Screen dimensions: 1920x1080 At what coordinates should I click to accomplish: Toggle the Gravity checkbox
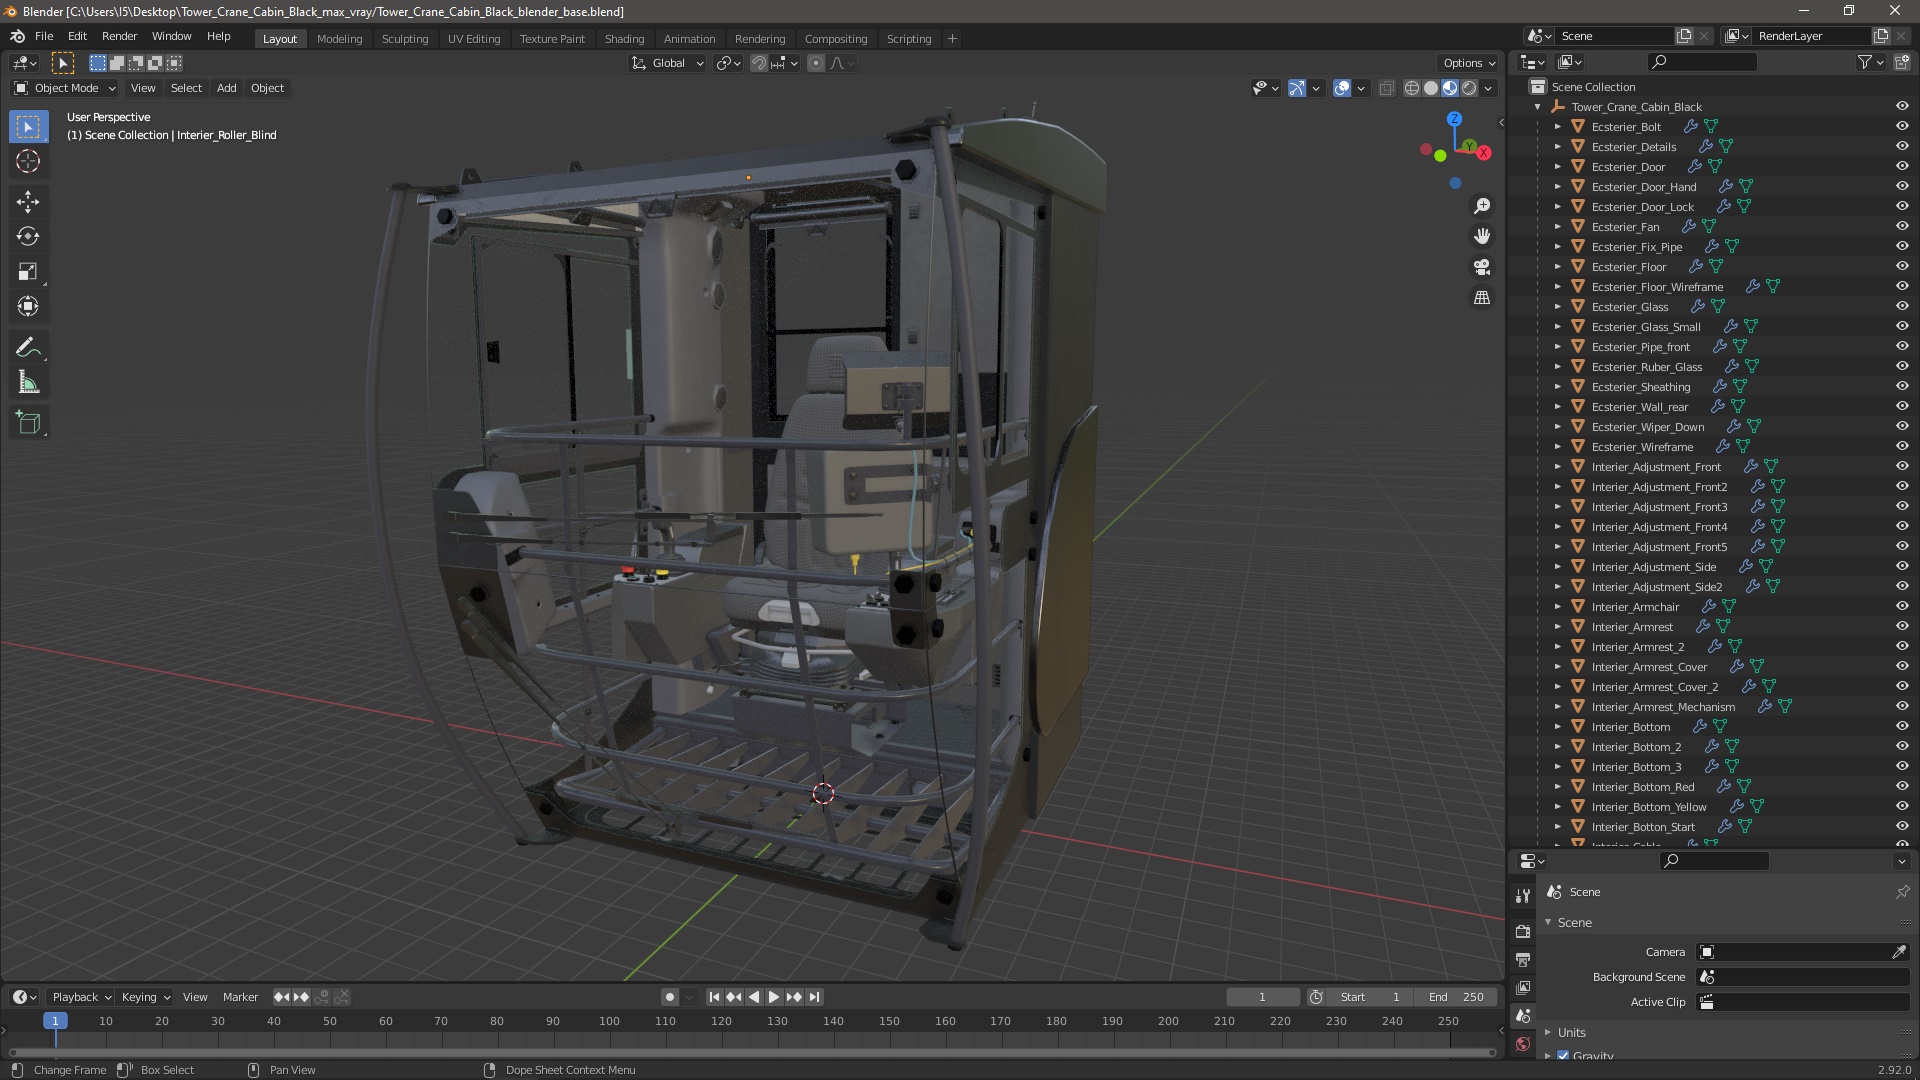[x=1563, y=1056]
